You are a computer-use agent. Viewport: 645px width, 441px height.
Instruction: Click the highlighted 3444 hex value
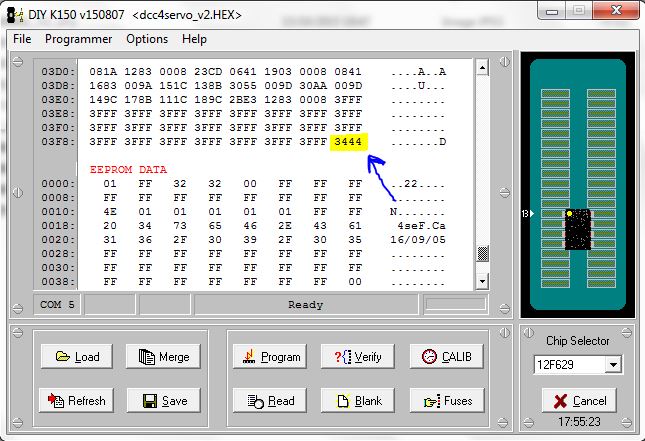click(349, 142)
